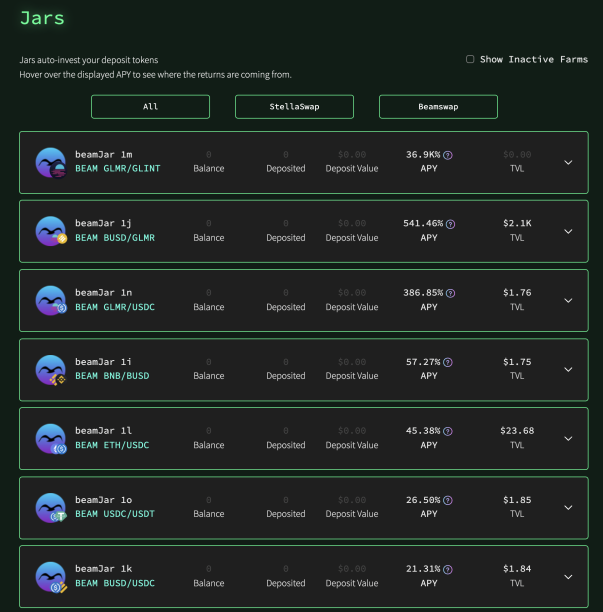Click the Jars page heading
Viewport: 603px width, 612px height.
tap(42, 18)
